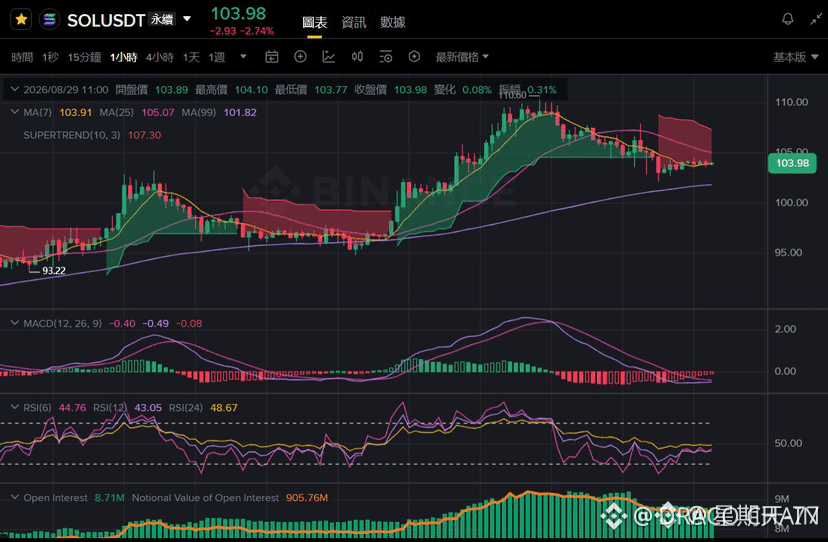Select the 時間 time chart option
This screenshot has width=828, height=542.
22,57
